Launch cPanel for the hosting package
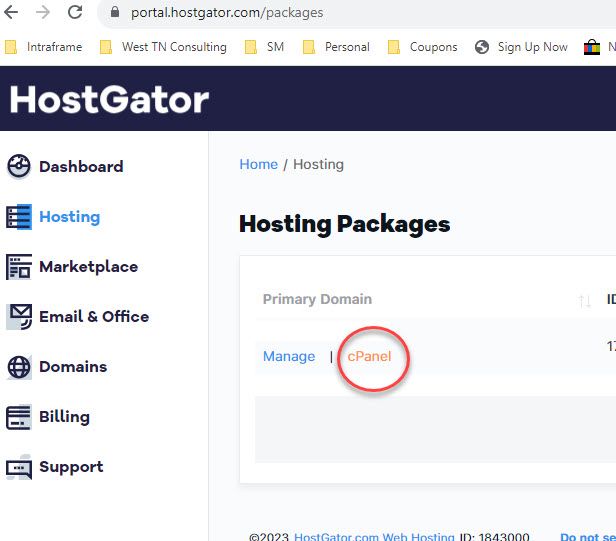Viewport: 616px width, 541px height. pos(369,356)
